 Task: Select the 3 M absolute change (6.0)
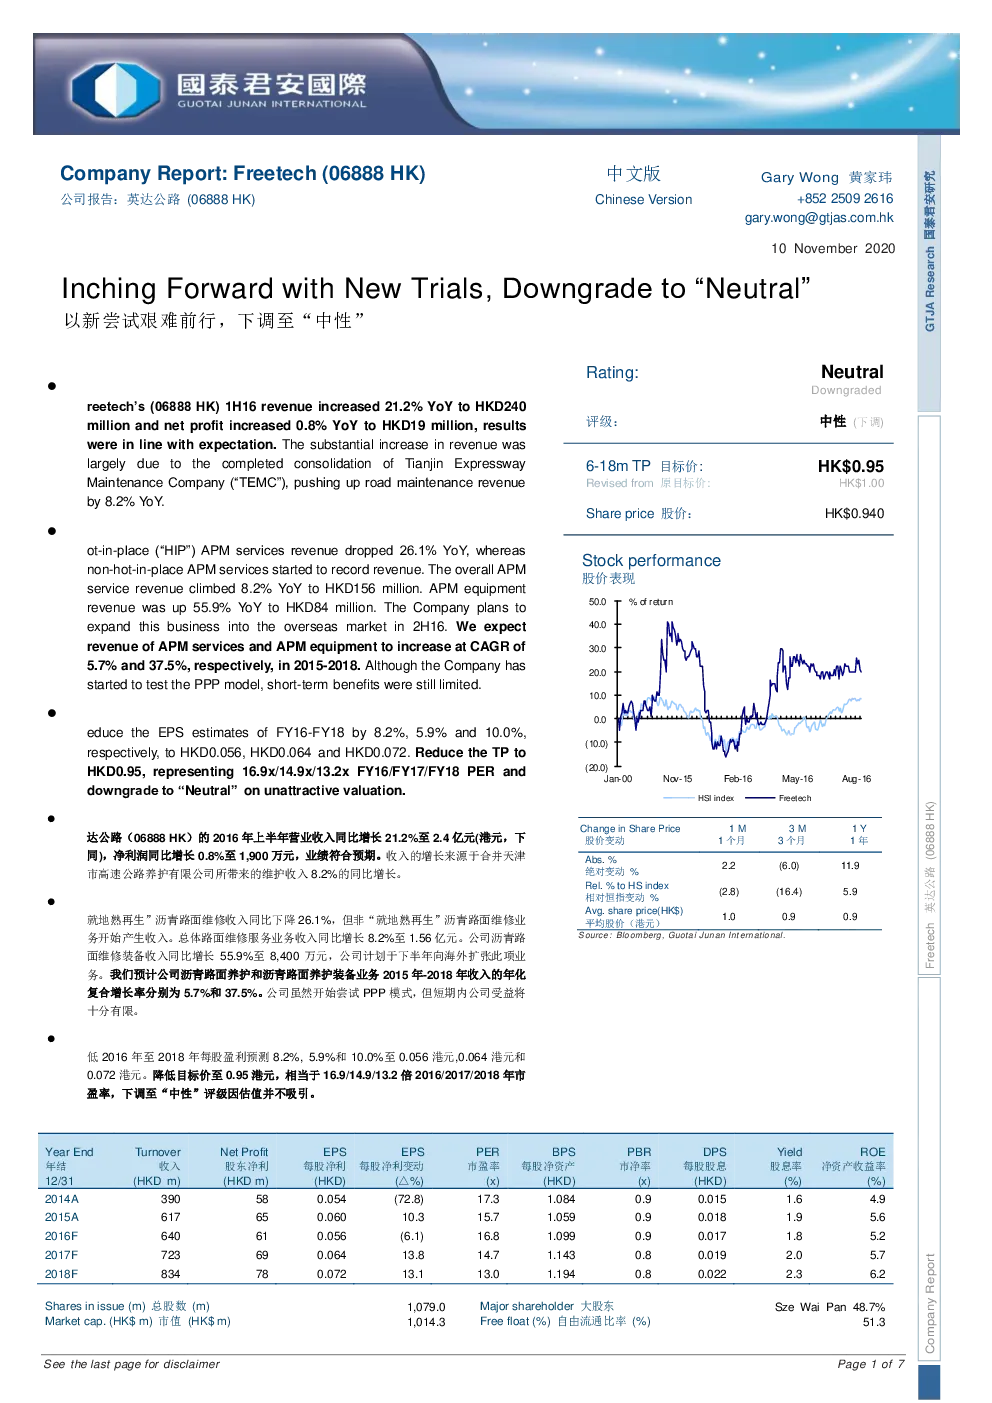pyautogui.click(x=789, y=866)
